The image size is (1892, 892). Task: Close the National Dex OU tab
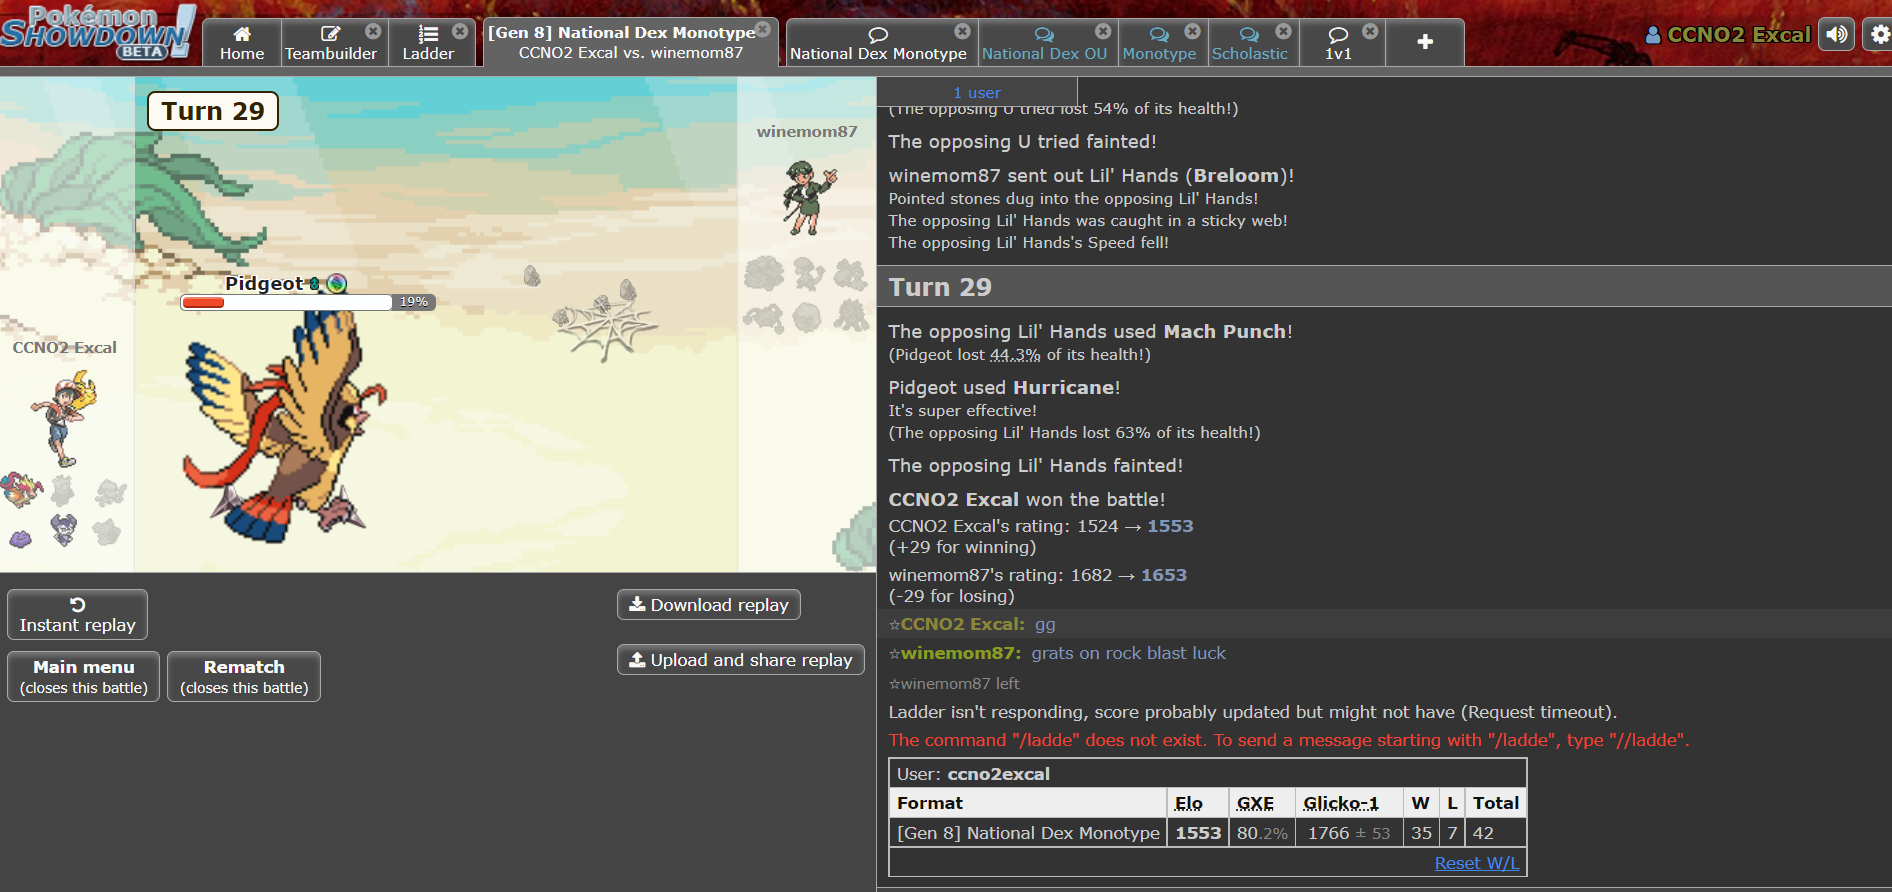(x=1103, y=31)
